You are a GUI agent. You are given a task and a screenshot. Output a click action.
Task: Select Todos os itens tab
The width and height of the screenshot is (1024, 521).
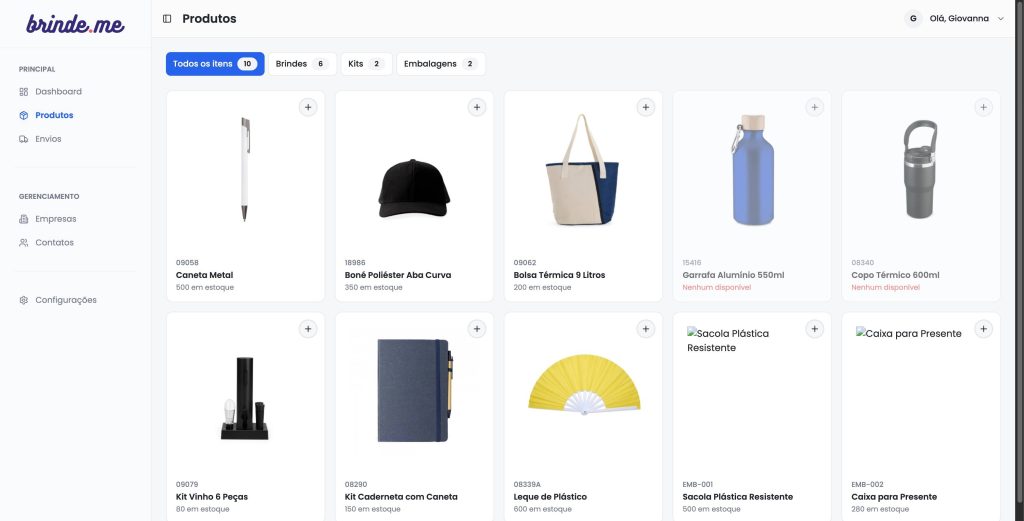tap(215, 64)
